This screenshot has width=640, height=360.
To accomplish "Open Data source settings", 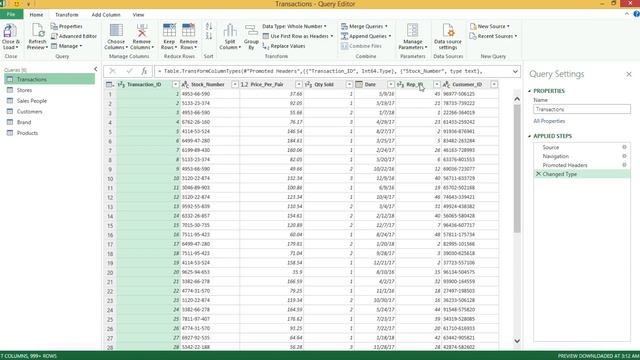I will click(448, 36).
